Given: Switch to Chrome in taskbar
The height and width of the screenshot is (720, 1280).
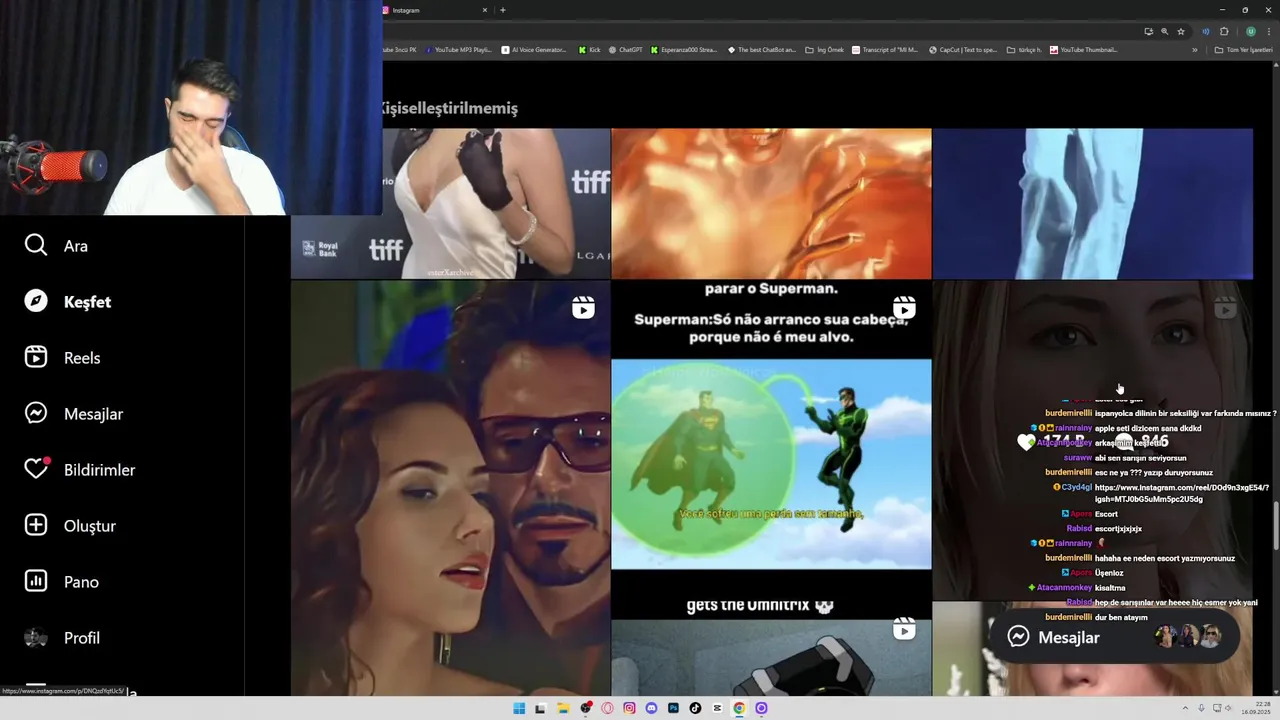Looking at the screenshot, I should tap(739, 708).
